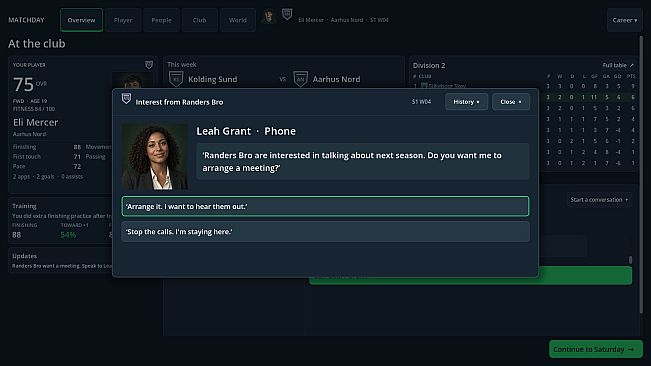This screenshot has width=651, height=366.
Task: Click the player avatar in top bar
Action: (x=269, y=17)
